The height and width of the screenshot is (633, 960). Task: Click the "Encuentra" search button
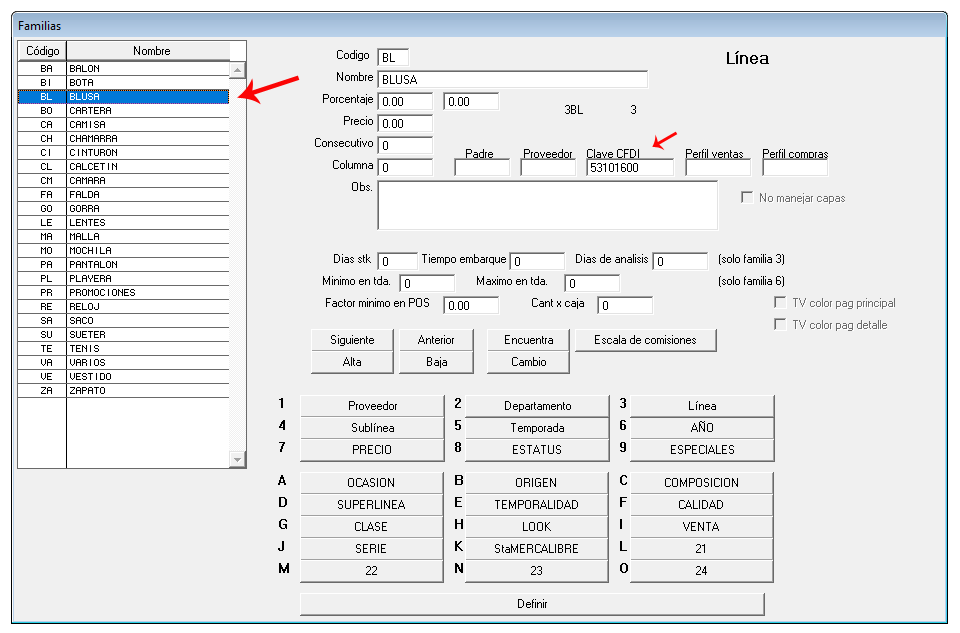pyautogui.click(x=527, y=340)
